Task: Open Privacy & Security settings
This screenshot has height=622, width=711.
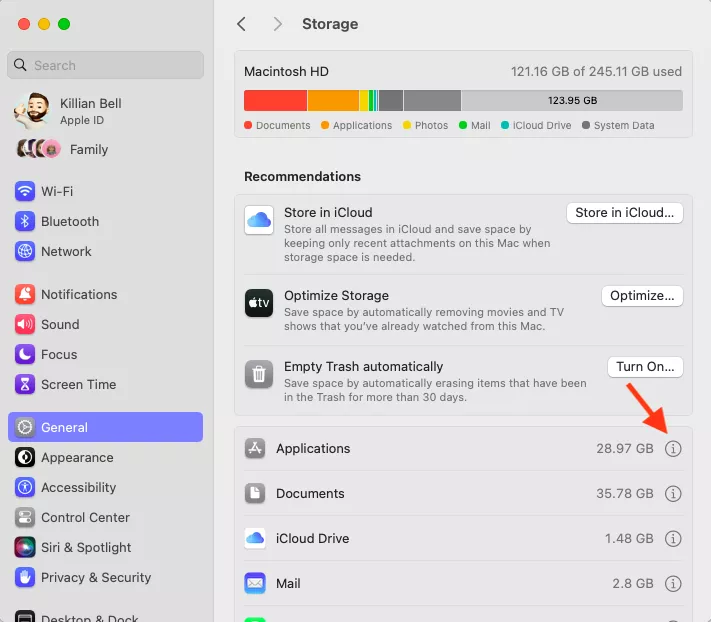Action: point(96,578)
